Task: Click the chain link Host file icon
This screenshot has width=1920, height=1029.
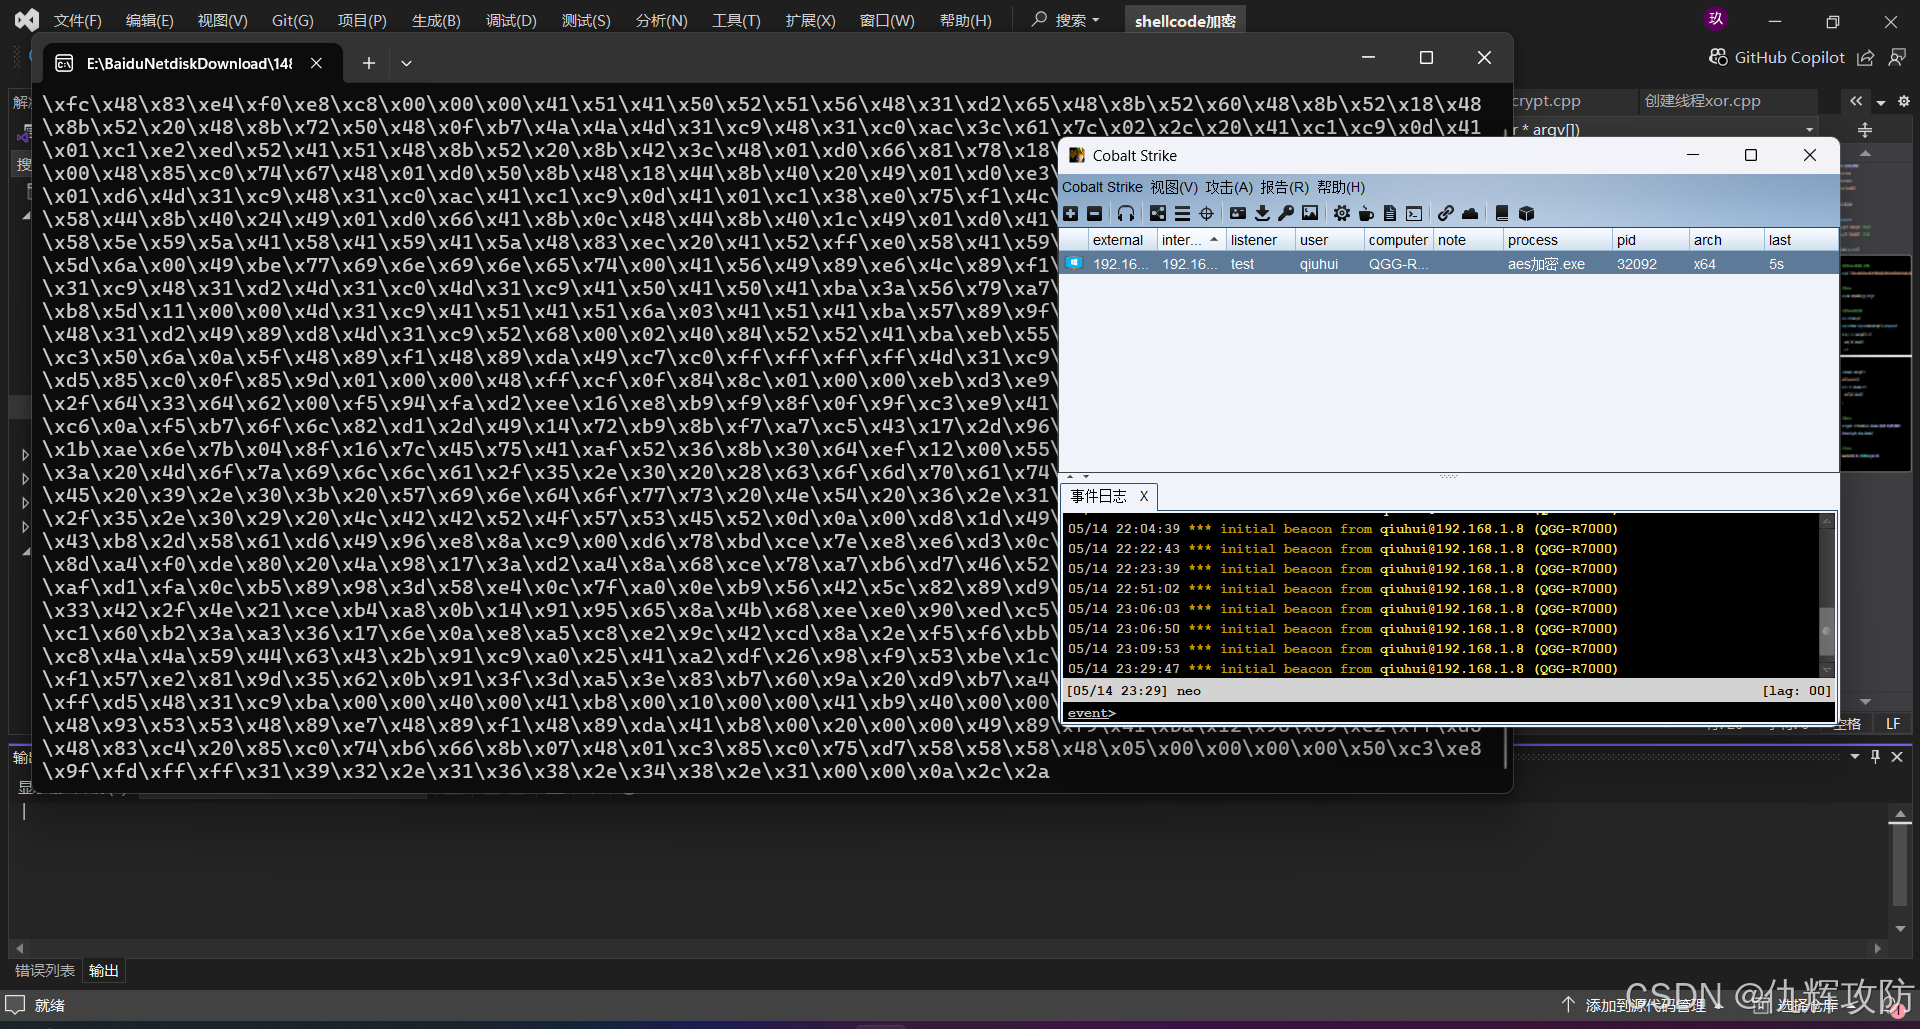Action: [1446, 213]
